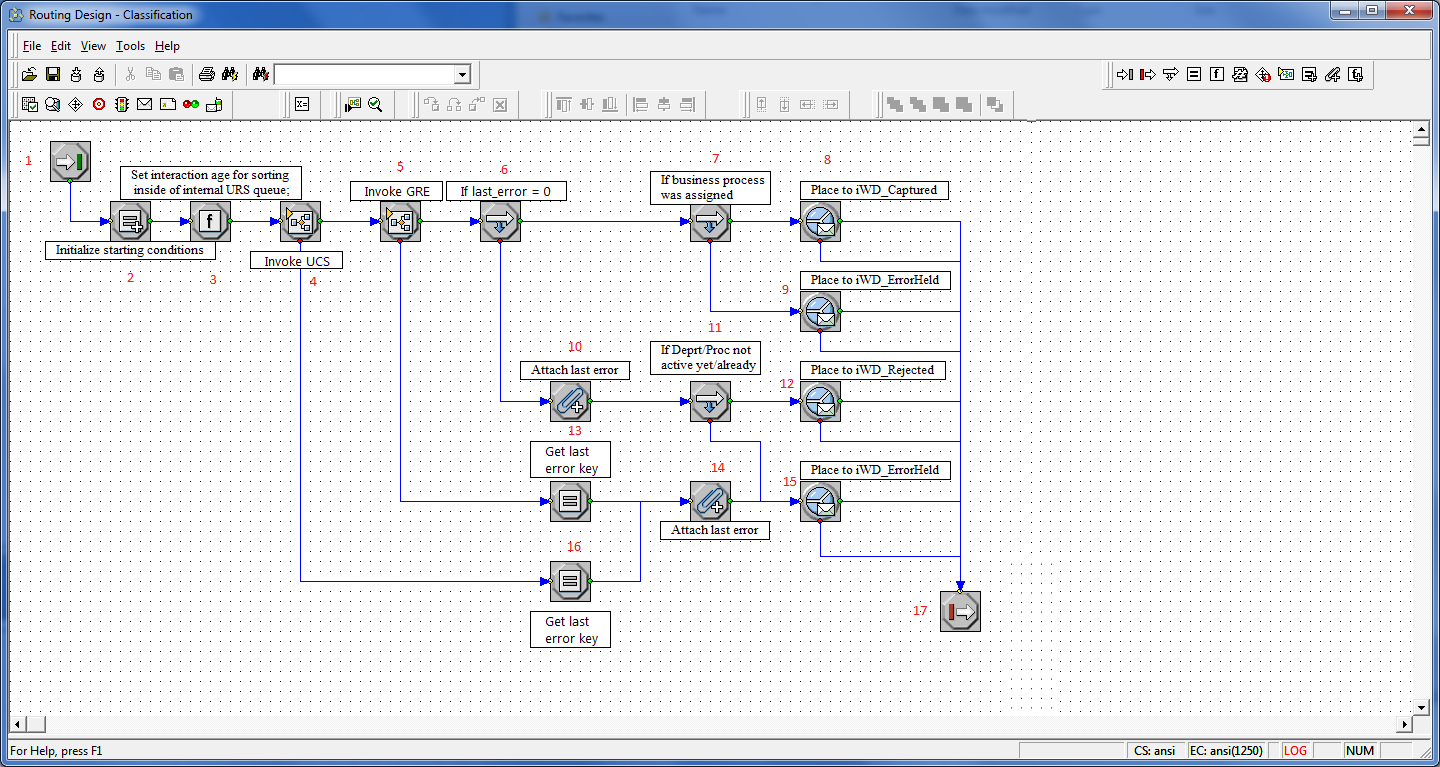Select the Exit node at the canvas bottom right

point(960,611)
